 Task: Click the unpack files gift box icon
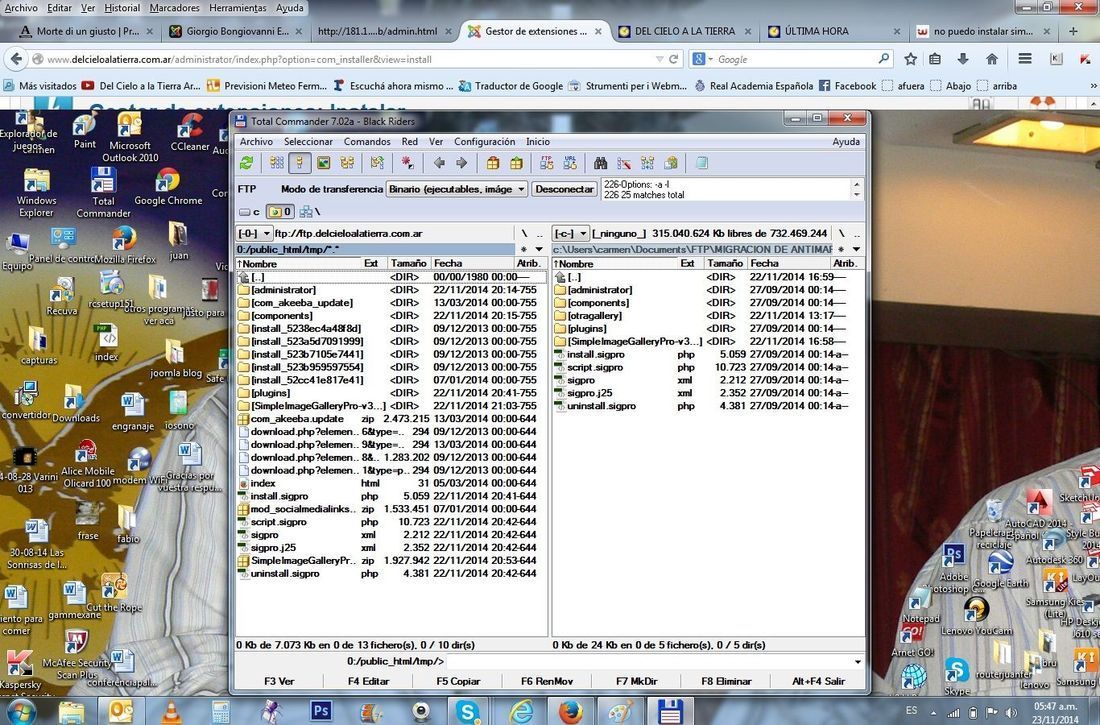click(x=516, y=164)
